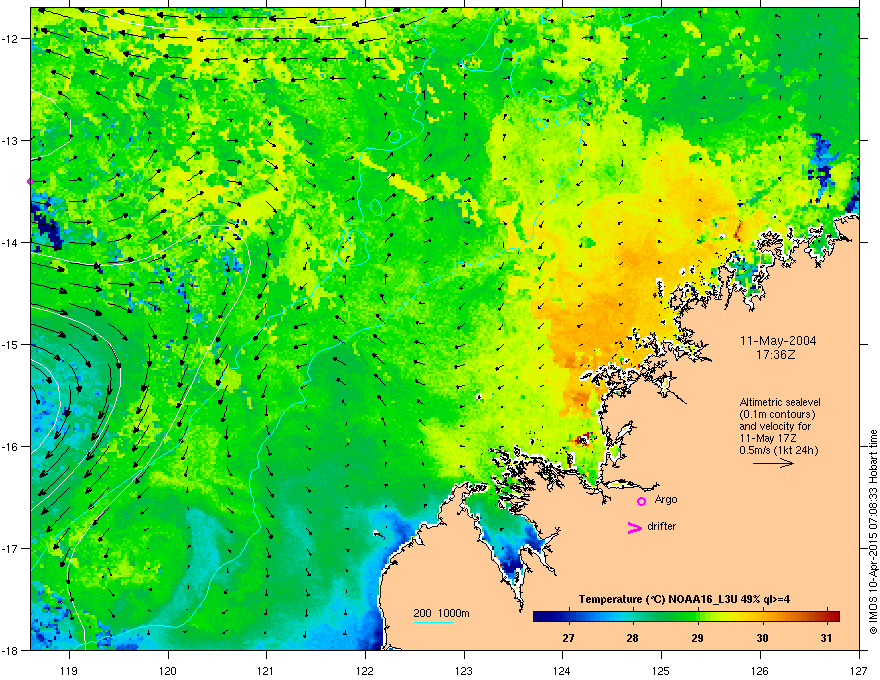Click the colorbar tick label '27'

tap(569, 638)
